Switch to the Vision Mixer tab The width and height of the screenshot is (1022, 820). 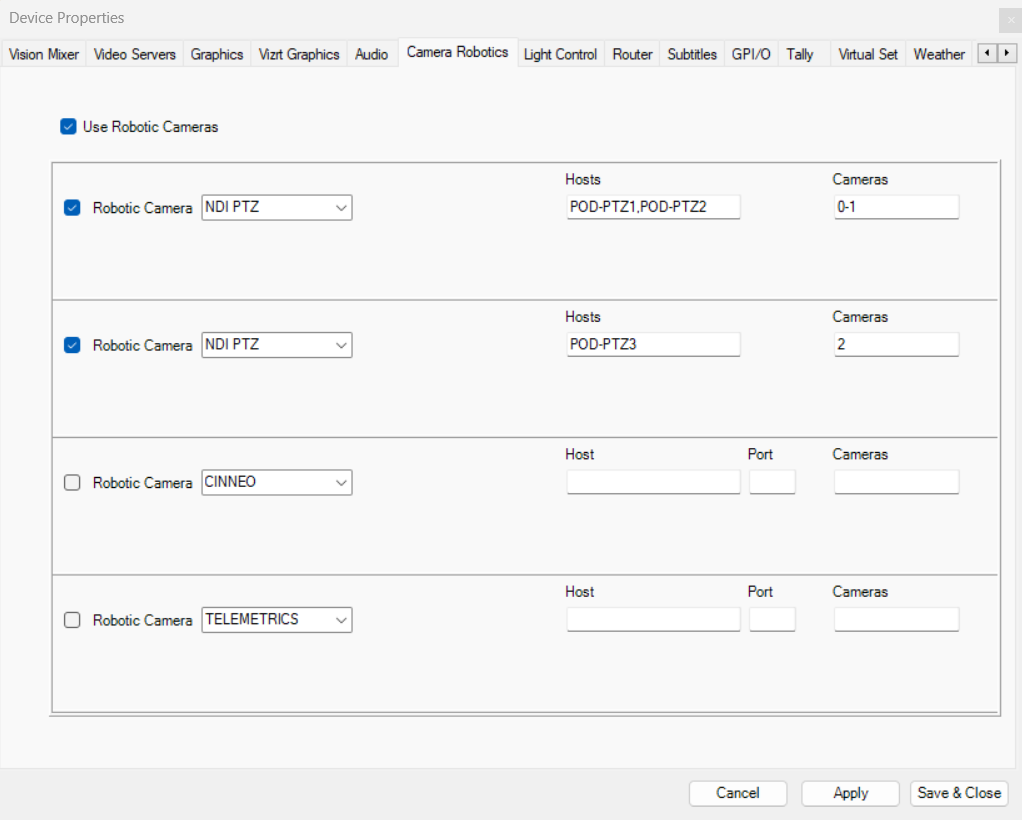(x=44, y=55)
